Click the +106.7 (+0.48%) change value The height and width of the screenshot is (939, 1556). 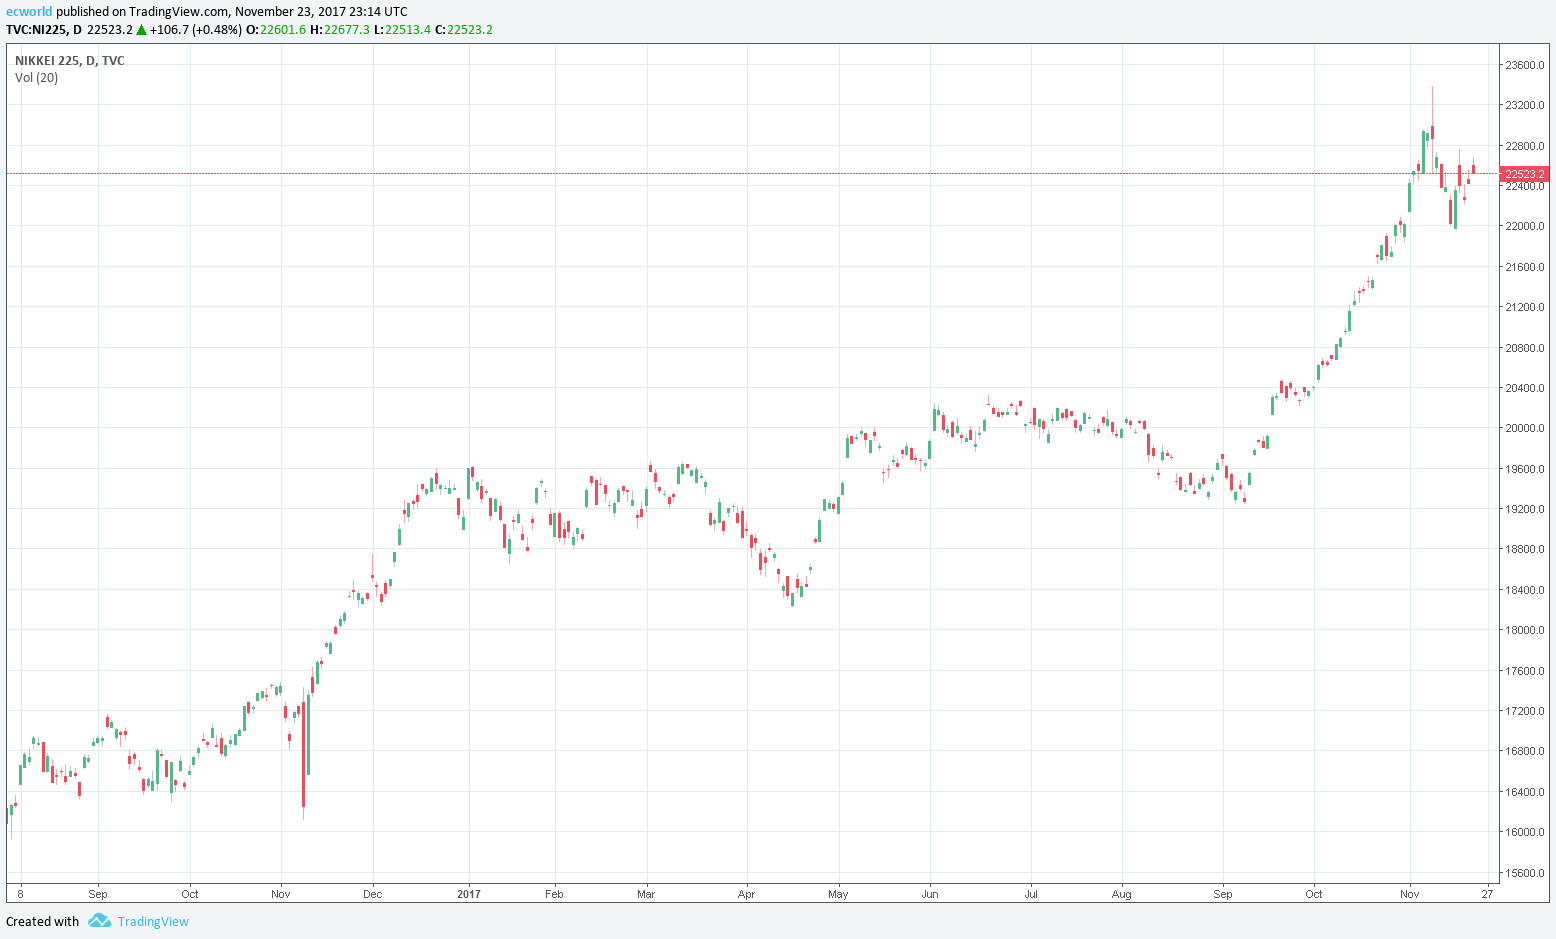point(196,30)
